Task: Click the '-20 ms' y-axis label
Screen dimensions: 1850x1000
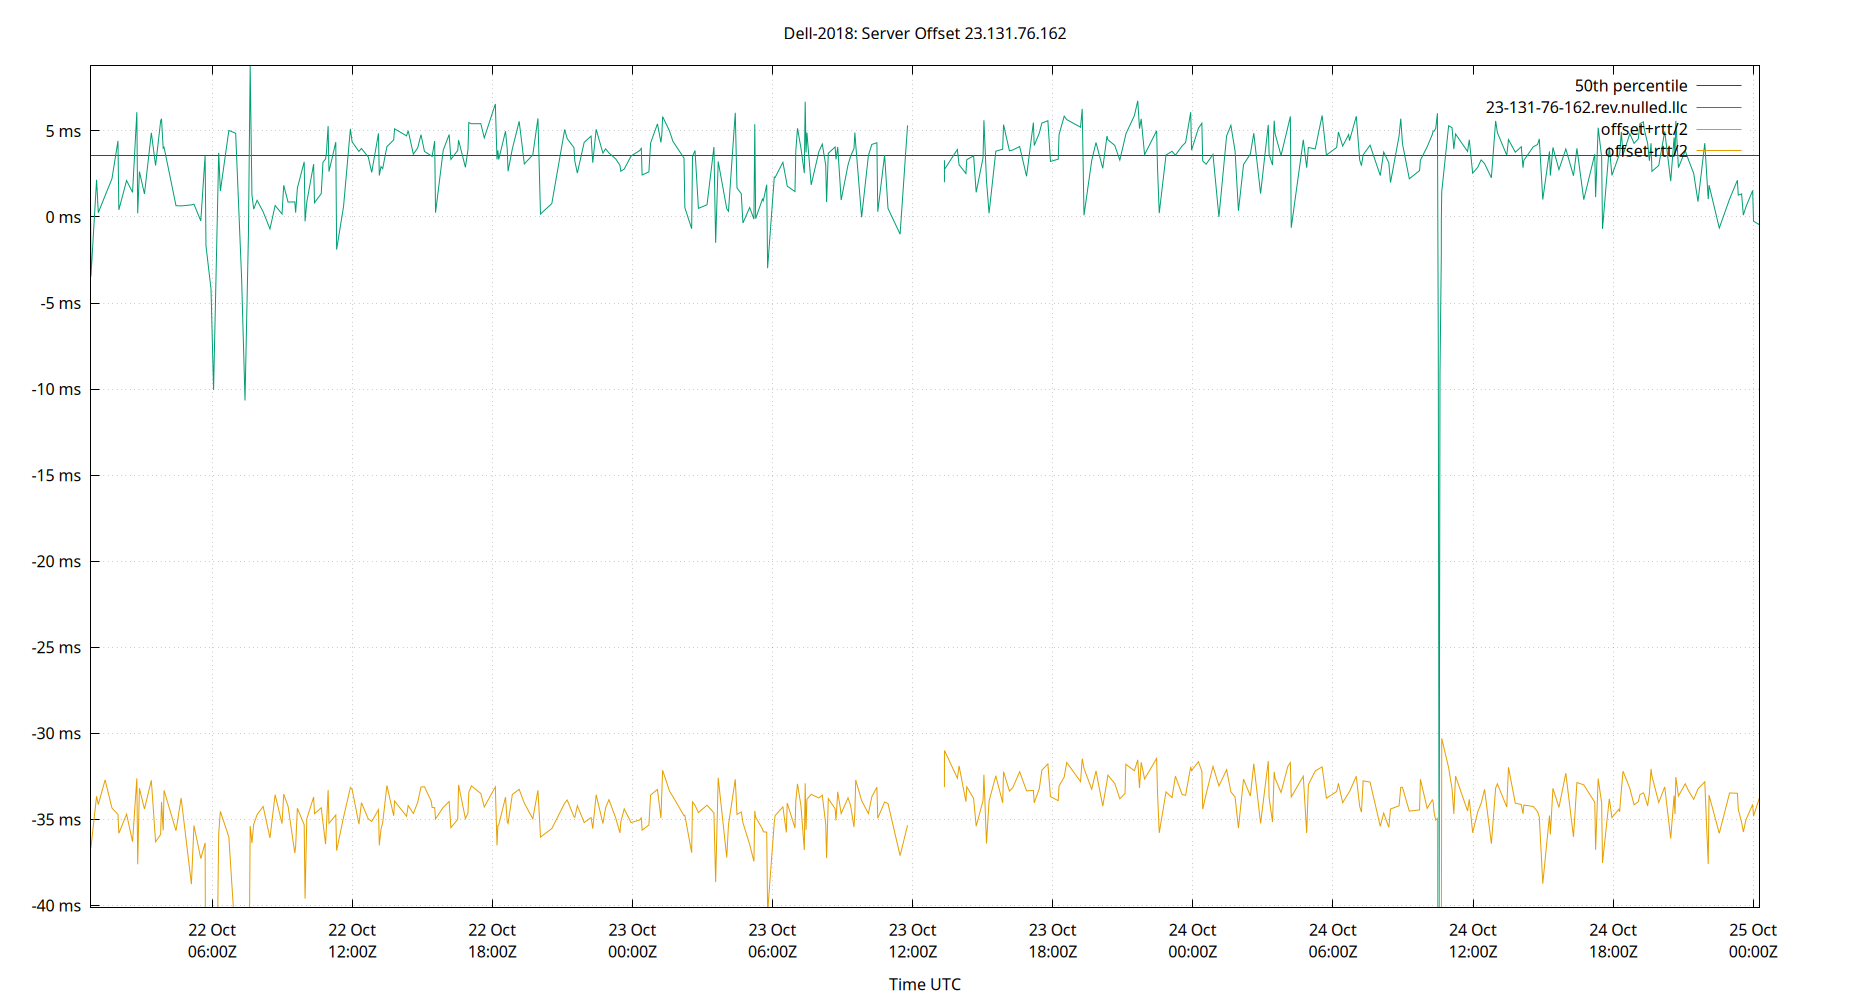Action: coord(57,561)
